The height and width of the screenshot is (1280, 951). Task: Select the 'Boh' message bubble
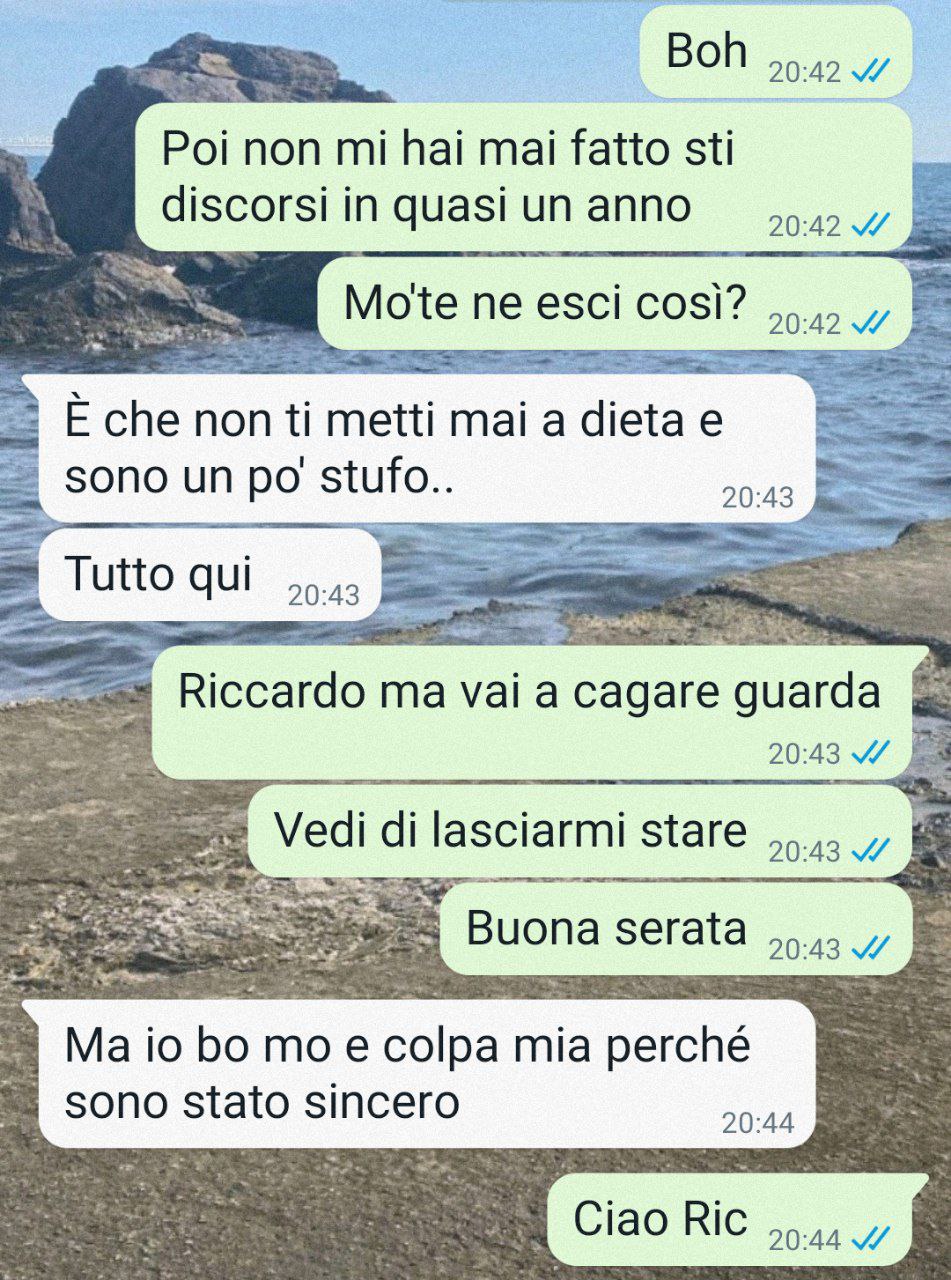(x=776, y=51)
